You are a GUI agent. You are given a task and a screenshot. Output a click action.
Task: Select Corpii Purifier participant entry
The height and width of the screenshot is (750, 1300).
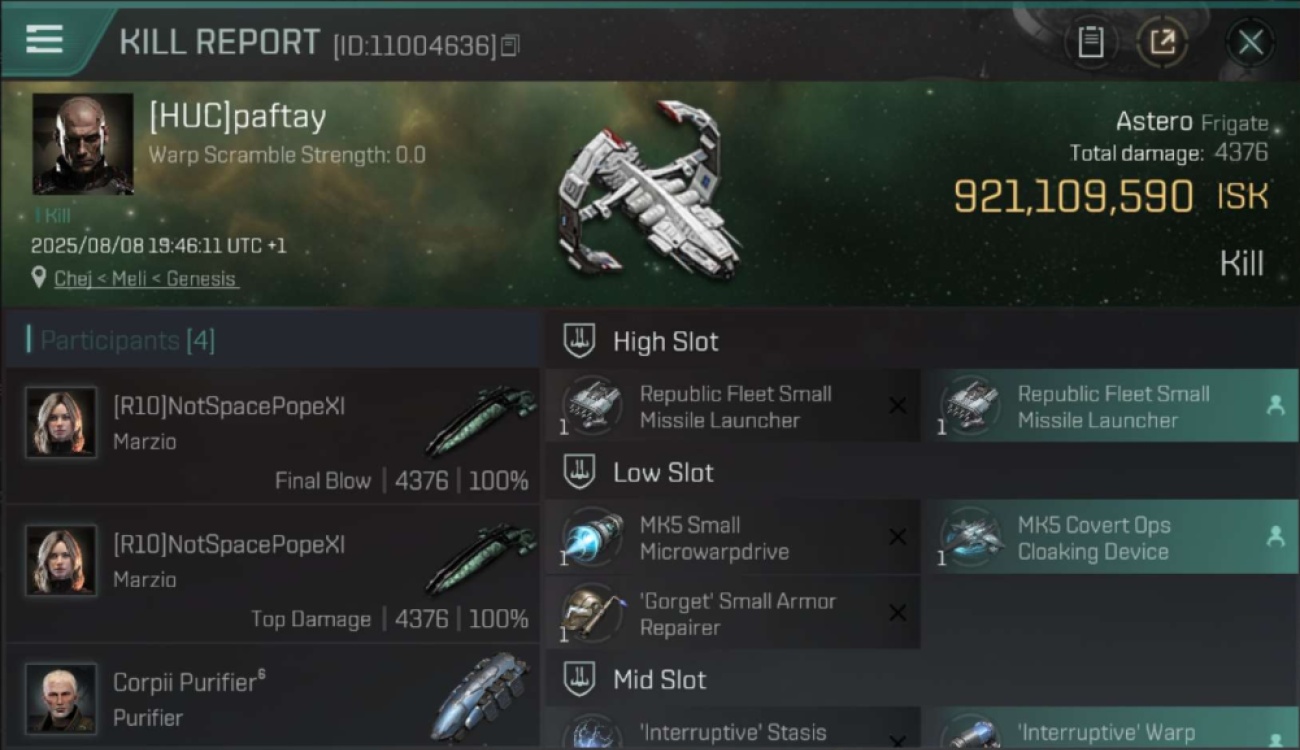[x=272, y=698]
